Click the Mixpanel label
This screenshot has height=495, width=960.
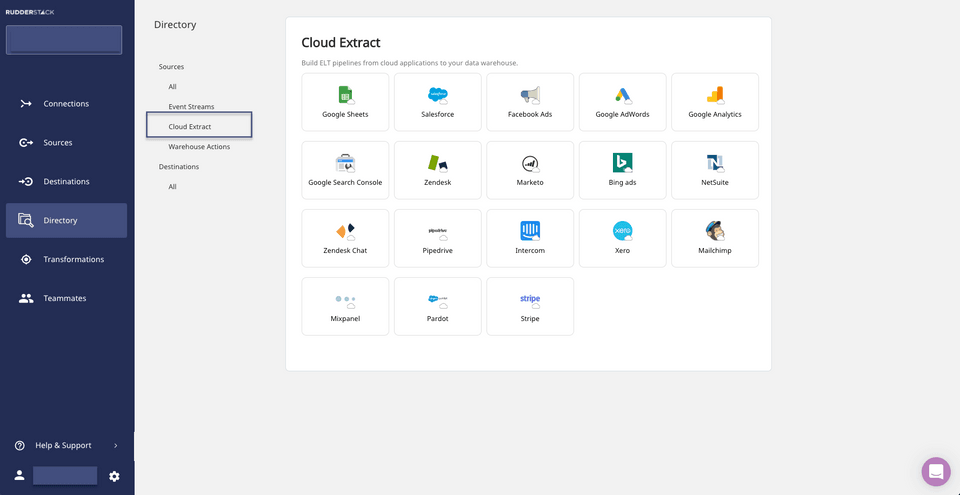pos(345,319)
